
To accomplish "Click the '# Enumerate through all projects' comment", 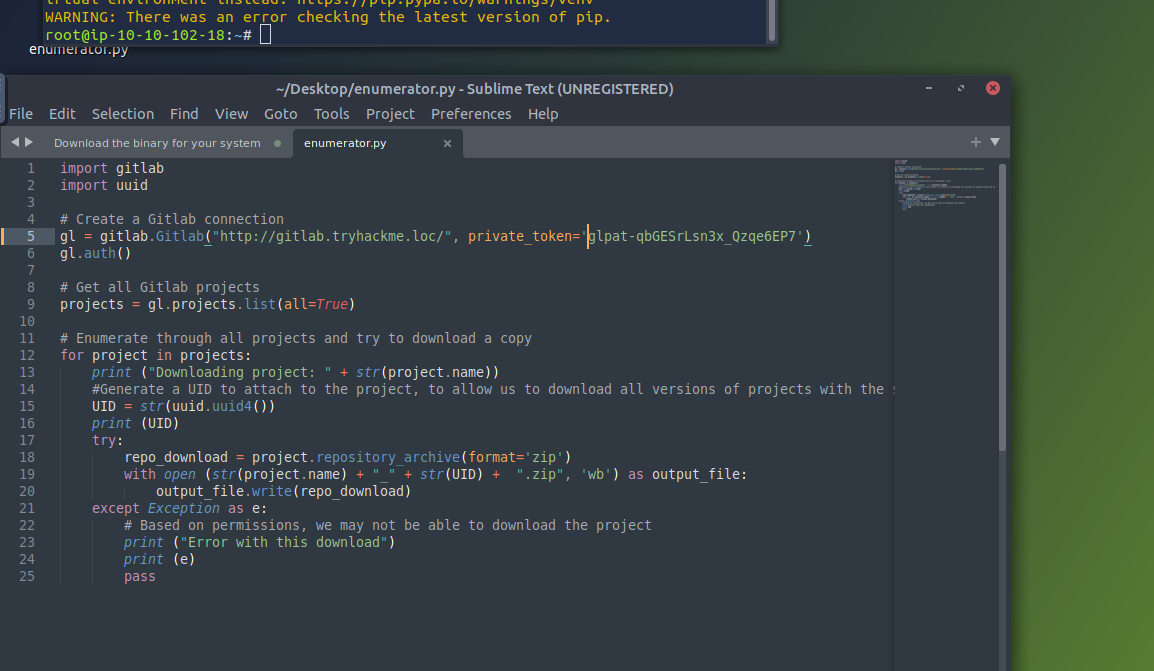I will pos(296,338).
